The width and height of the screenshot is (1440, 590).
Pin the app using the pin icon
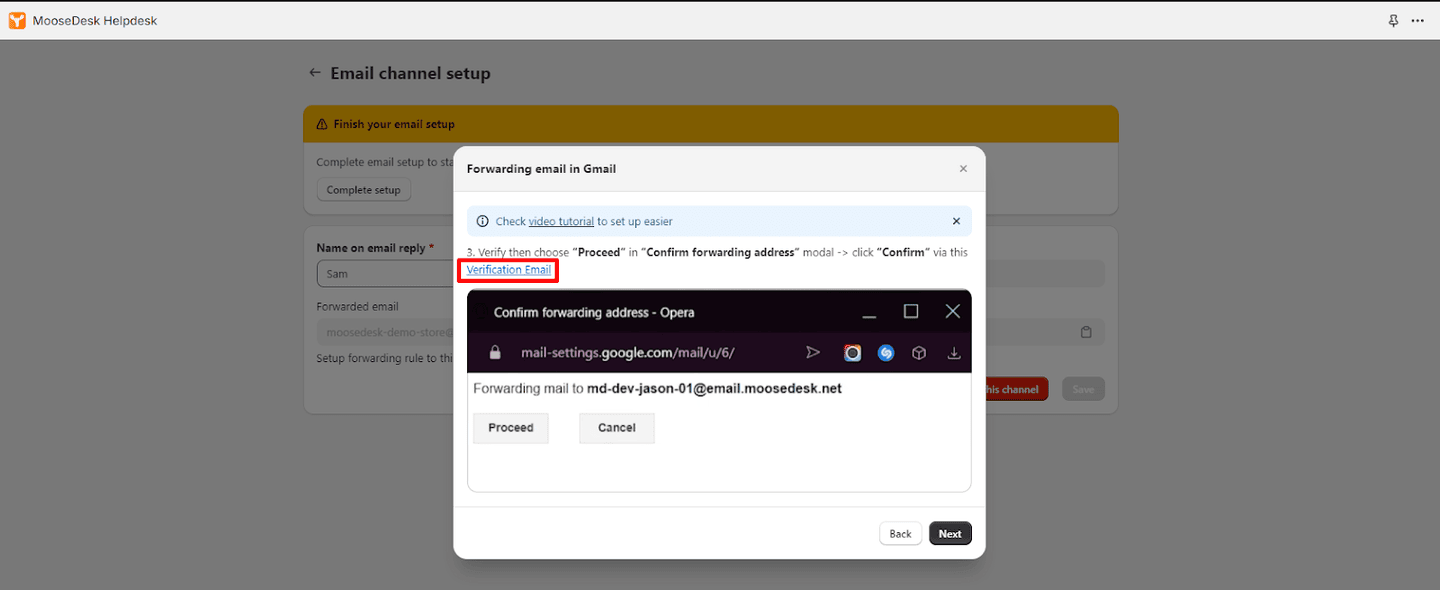tap(1393, 20)
